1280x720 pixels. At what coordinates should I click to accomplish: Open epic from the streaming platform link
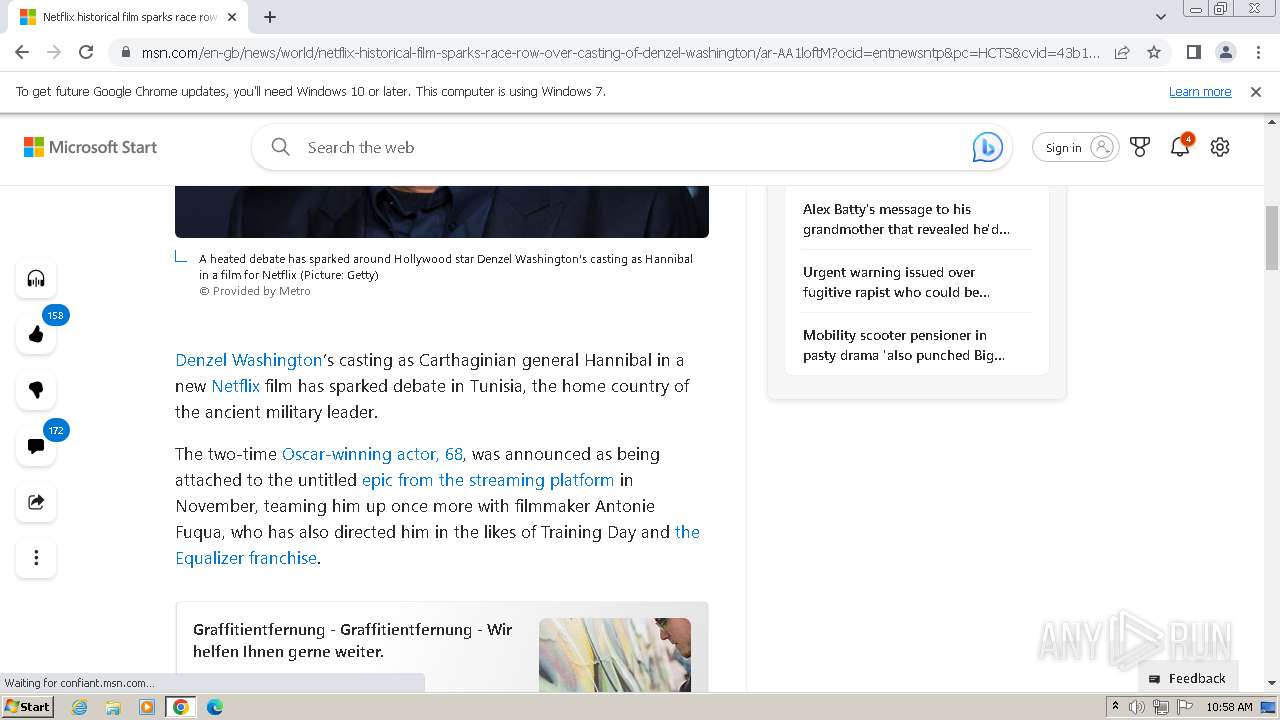(488, 480)
